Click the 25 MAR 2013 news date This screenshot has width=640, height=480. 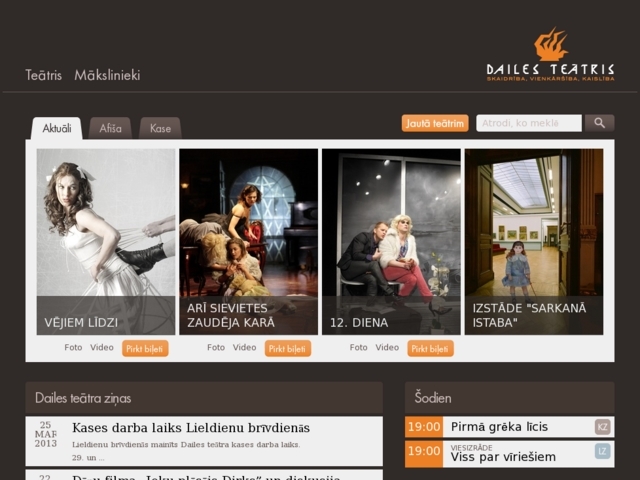(x=46, y=434)
